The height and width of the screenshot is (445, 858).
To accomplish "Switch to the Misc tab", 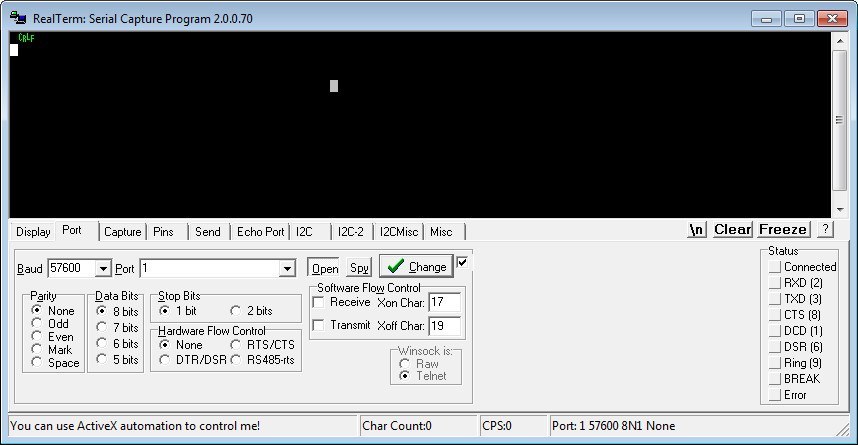I will tap(441, 232).
